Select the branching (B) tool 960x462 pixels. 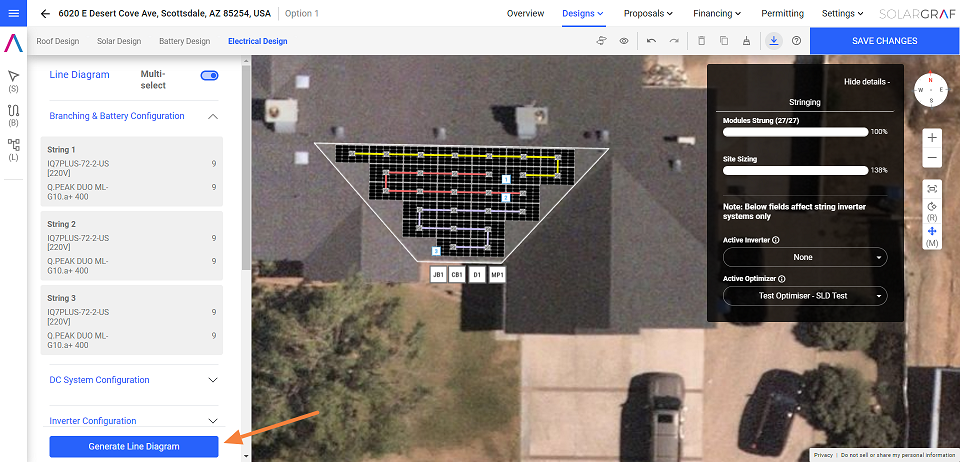(x=13, y=110)
